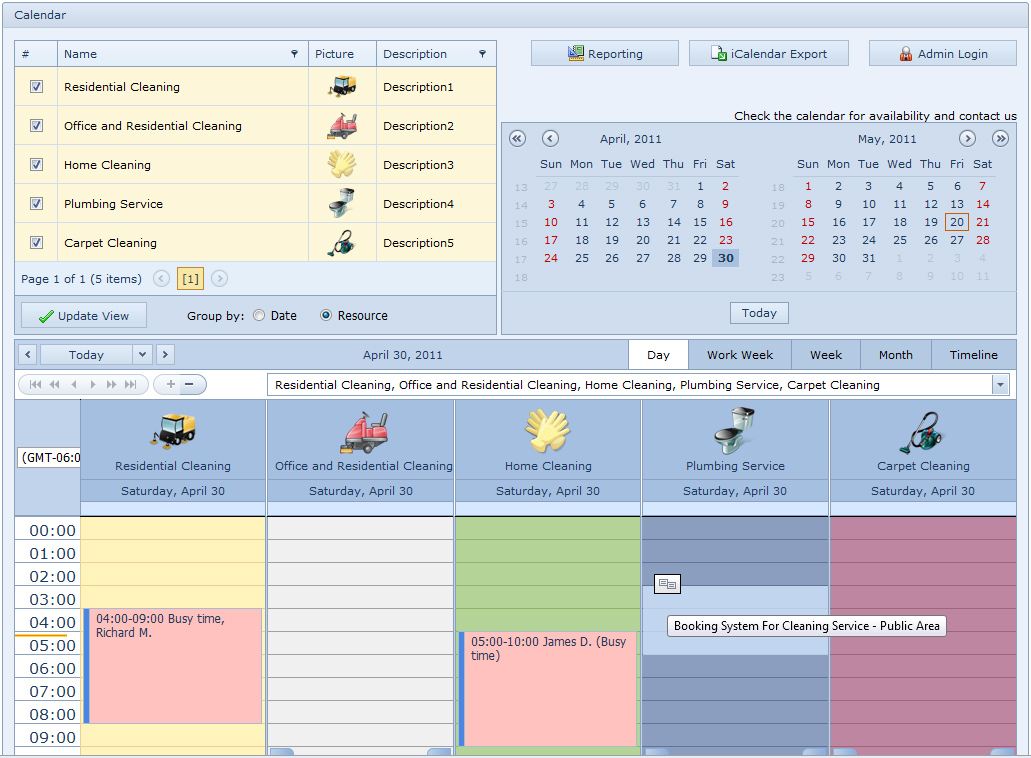The image size is (1031, 758).
Task: Click the large vacuum icon in Carpet Cleaning header
Action: tap(923, 433)
